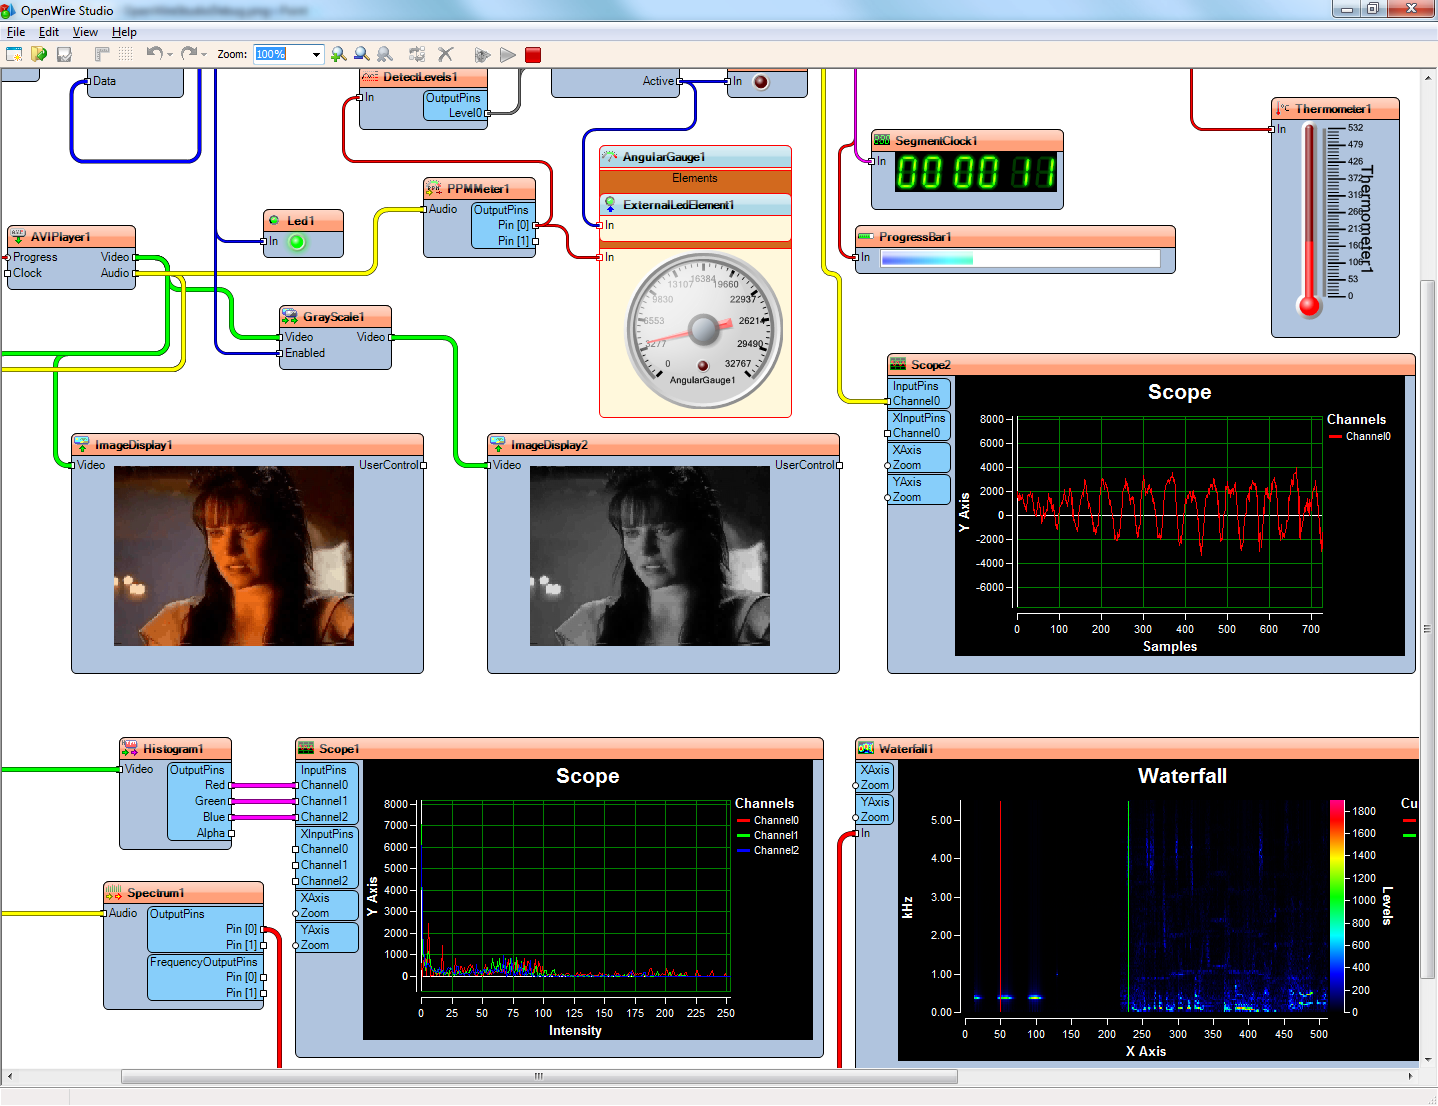Open the Zoom percentage dropdown
This screenshot has height=1106, width=1438.
pyautogui.click(x=318, y=54)
